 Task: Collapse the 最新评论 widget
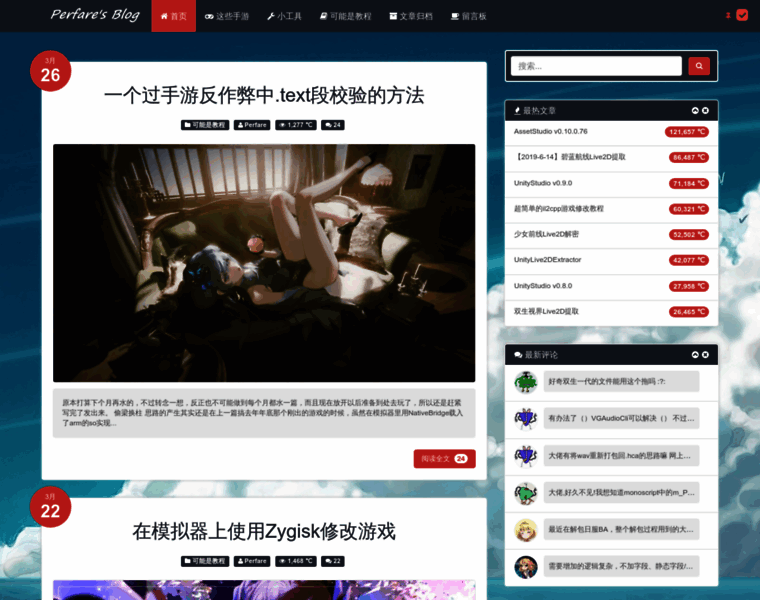pyautogui.click(x=695, y=355)
